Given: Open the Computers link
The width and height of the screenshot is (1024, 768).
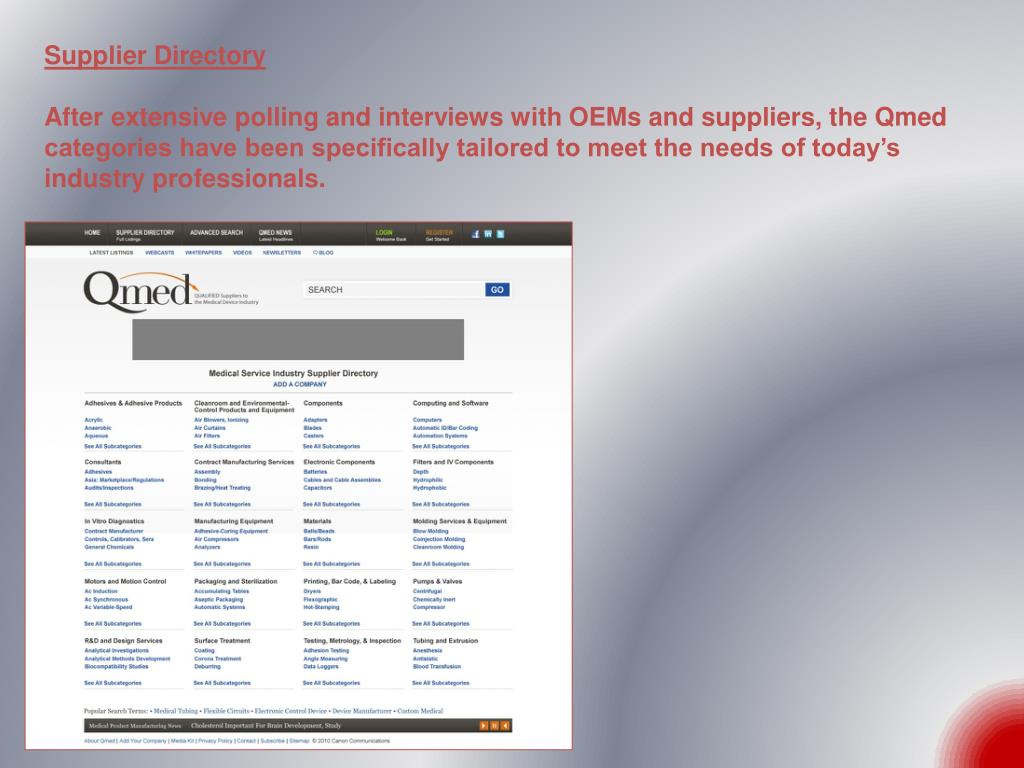Looking at the screenshot, I should (x=427, y=421).
